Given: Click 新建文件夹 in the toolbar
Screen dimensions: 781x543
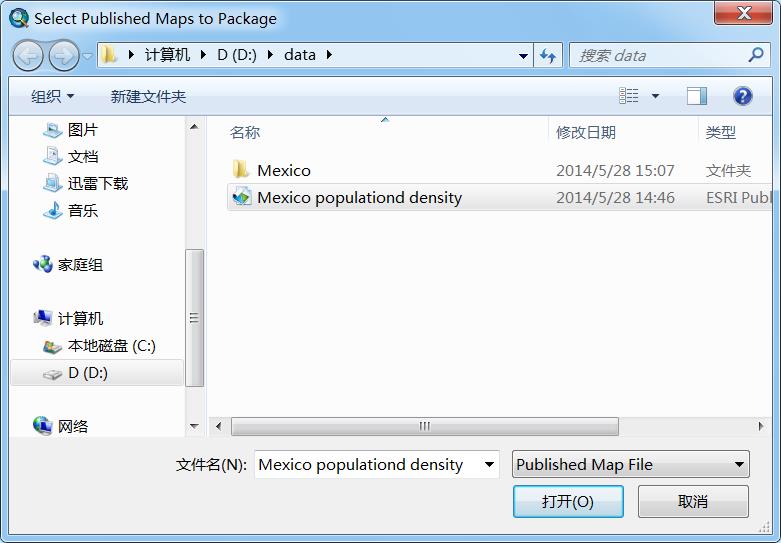Looking at the screenshot, I should pyautogui.click(x=148, y=96).
